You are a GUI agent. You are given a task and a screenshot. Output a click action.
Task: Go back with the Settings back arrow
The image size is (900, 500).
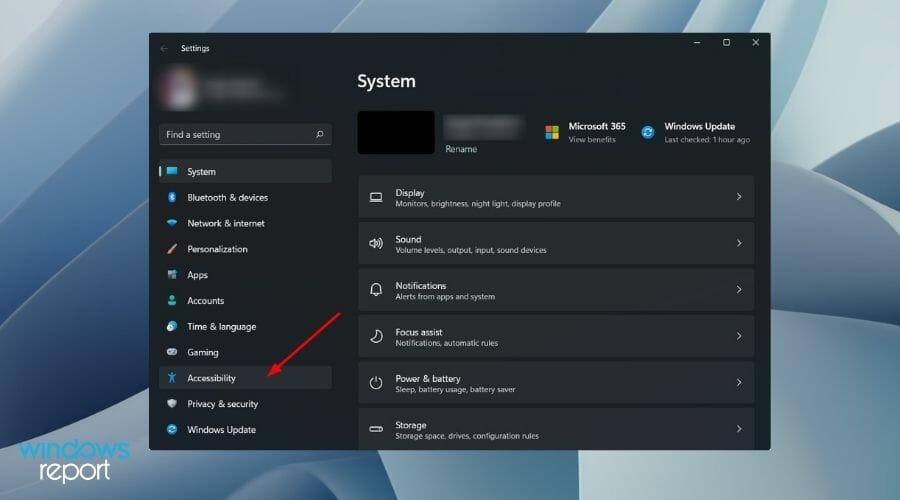pyautogui.click(x=164, y=48)
